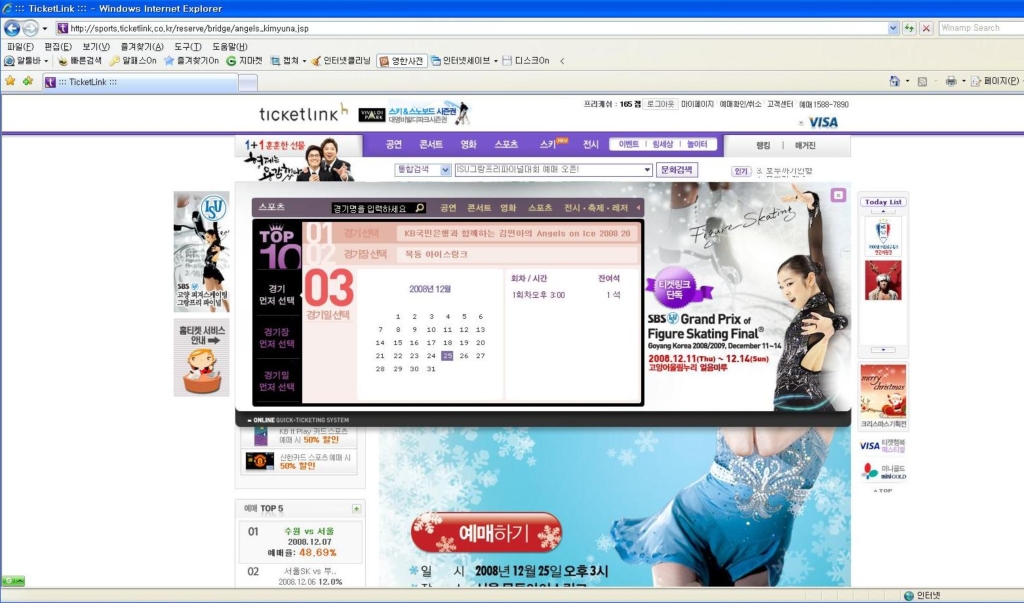Click the Favorites Center star icon
The image size is (1024, 603).
tap(10, 81)
